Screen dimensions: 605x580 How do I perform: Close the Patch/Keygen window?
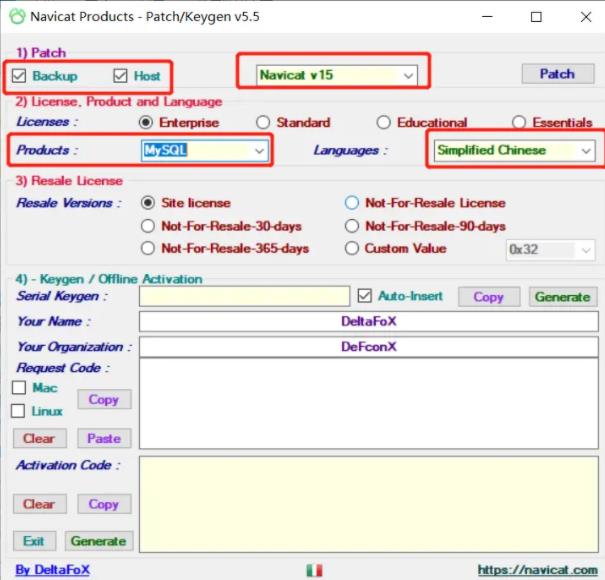pyautogui.click(x=586, y=17)
